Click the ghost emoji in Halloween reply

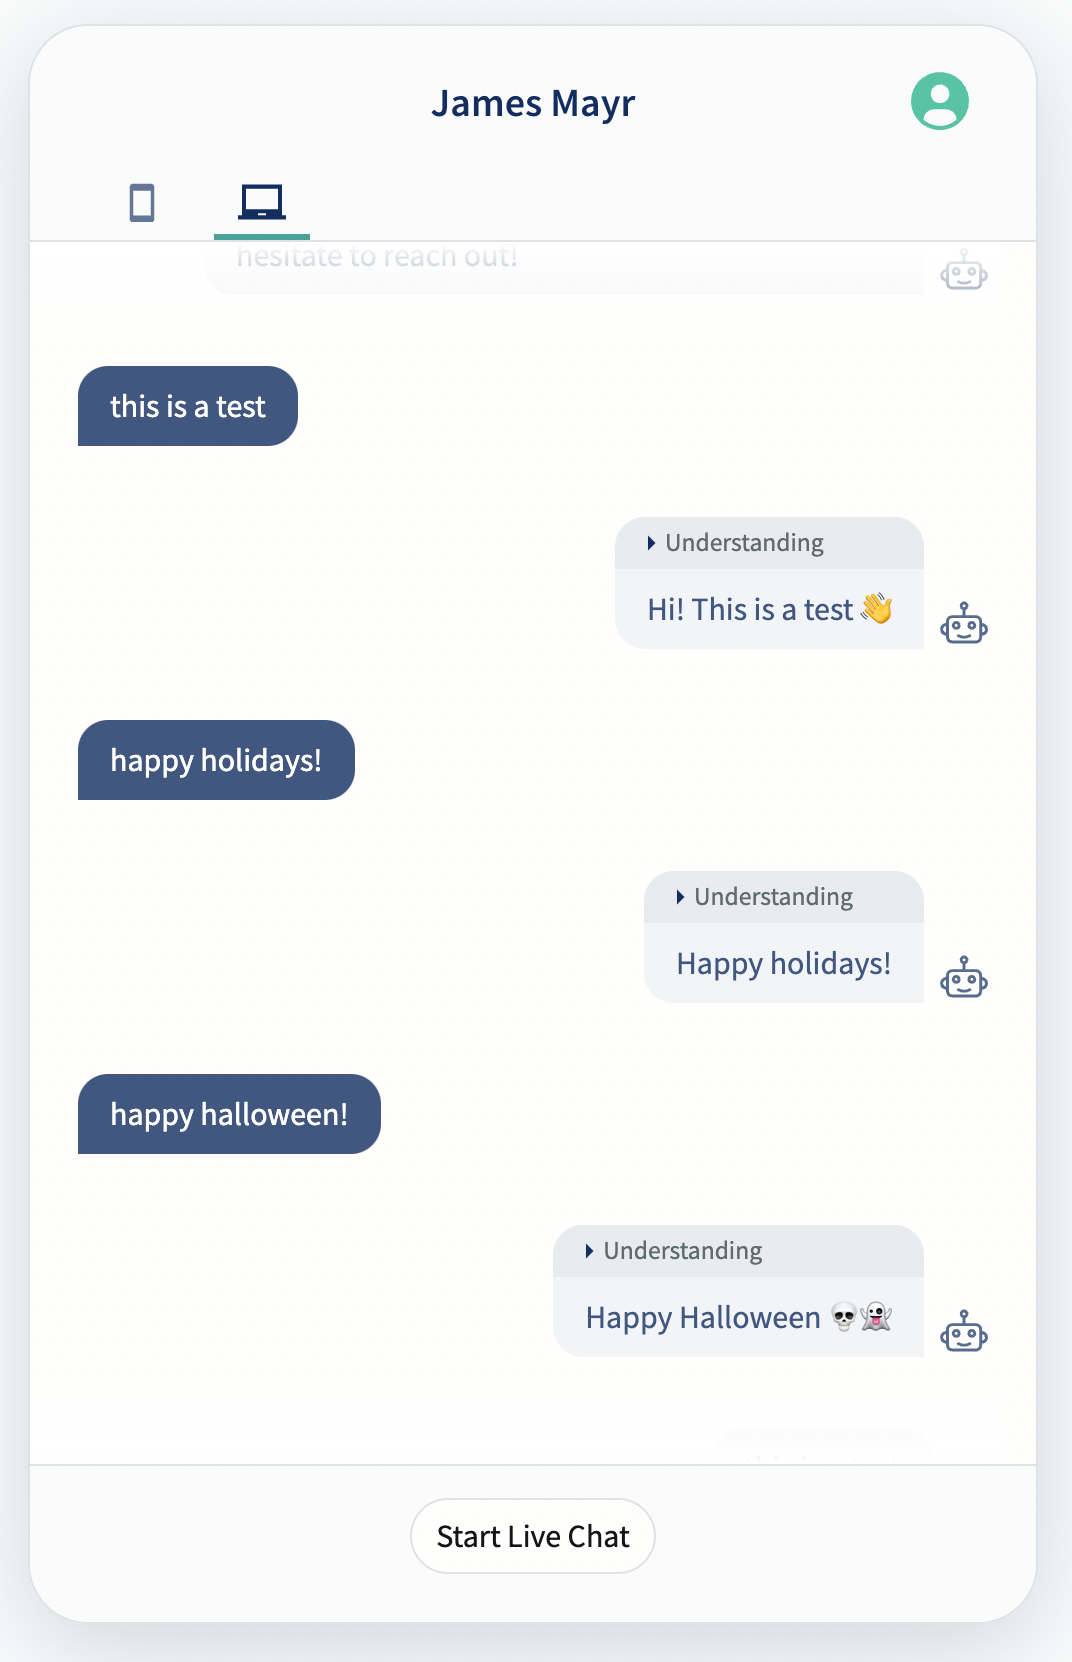[877, 1317]
